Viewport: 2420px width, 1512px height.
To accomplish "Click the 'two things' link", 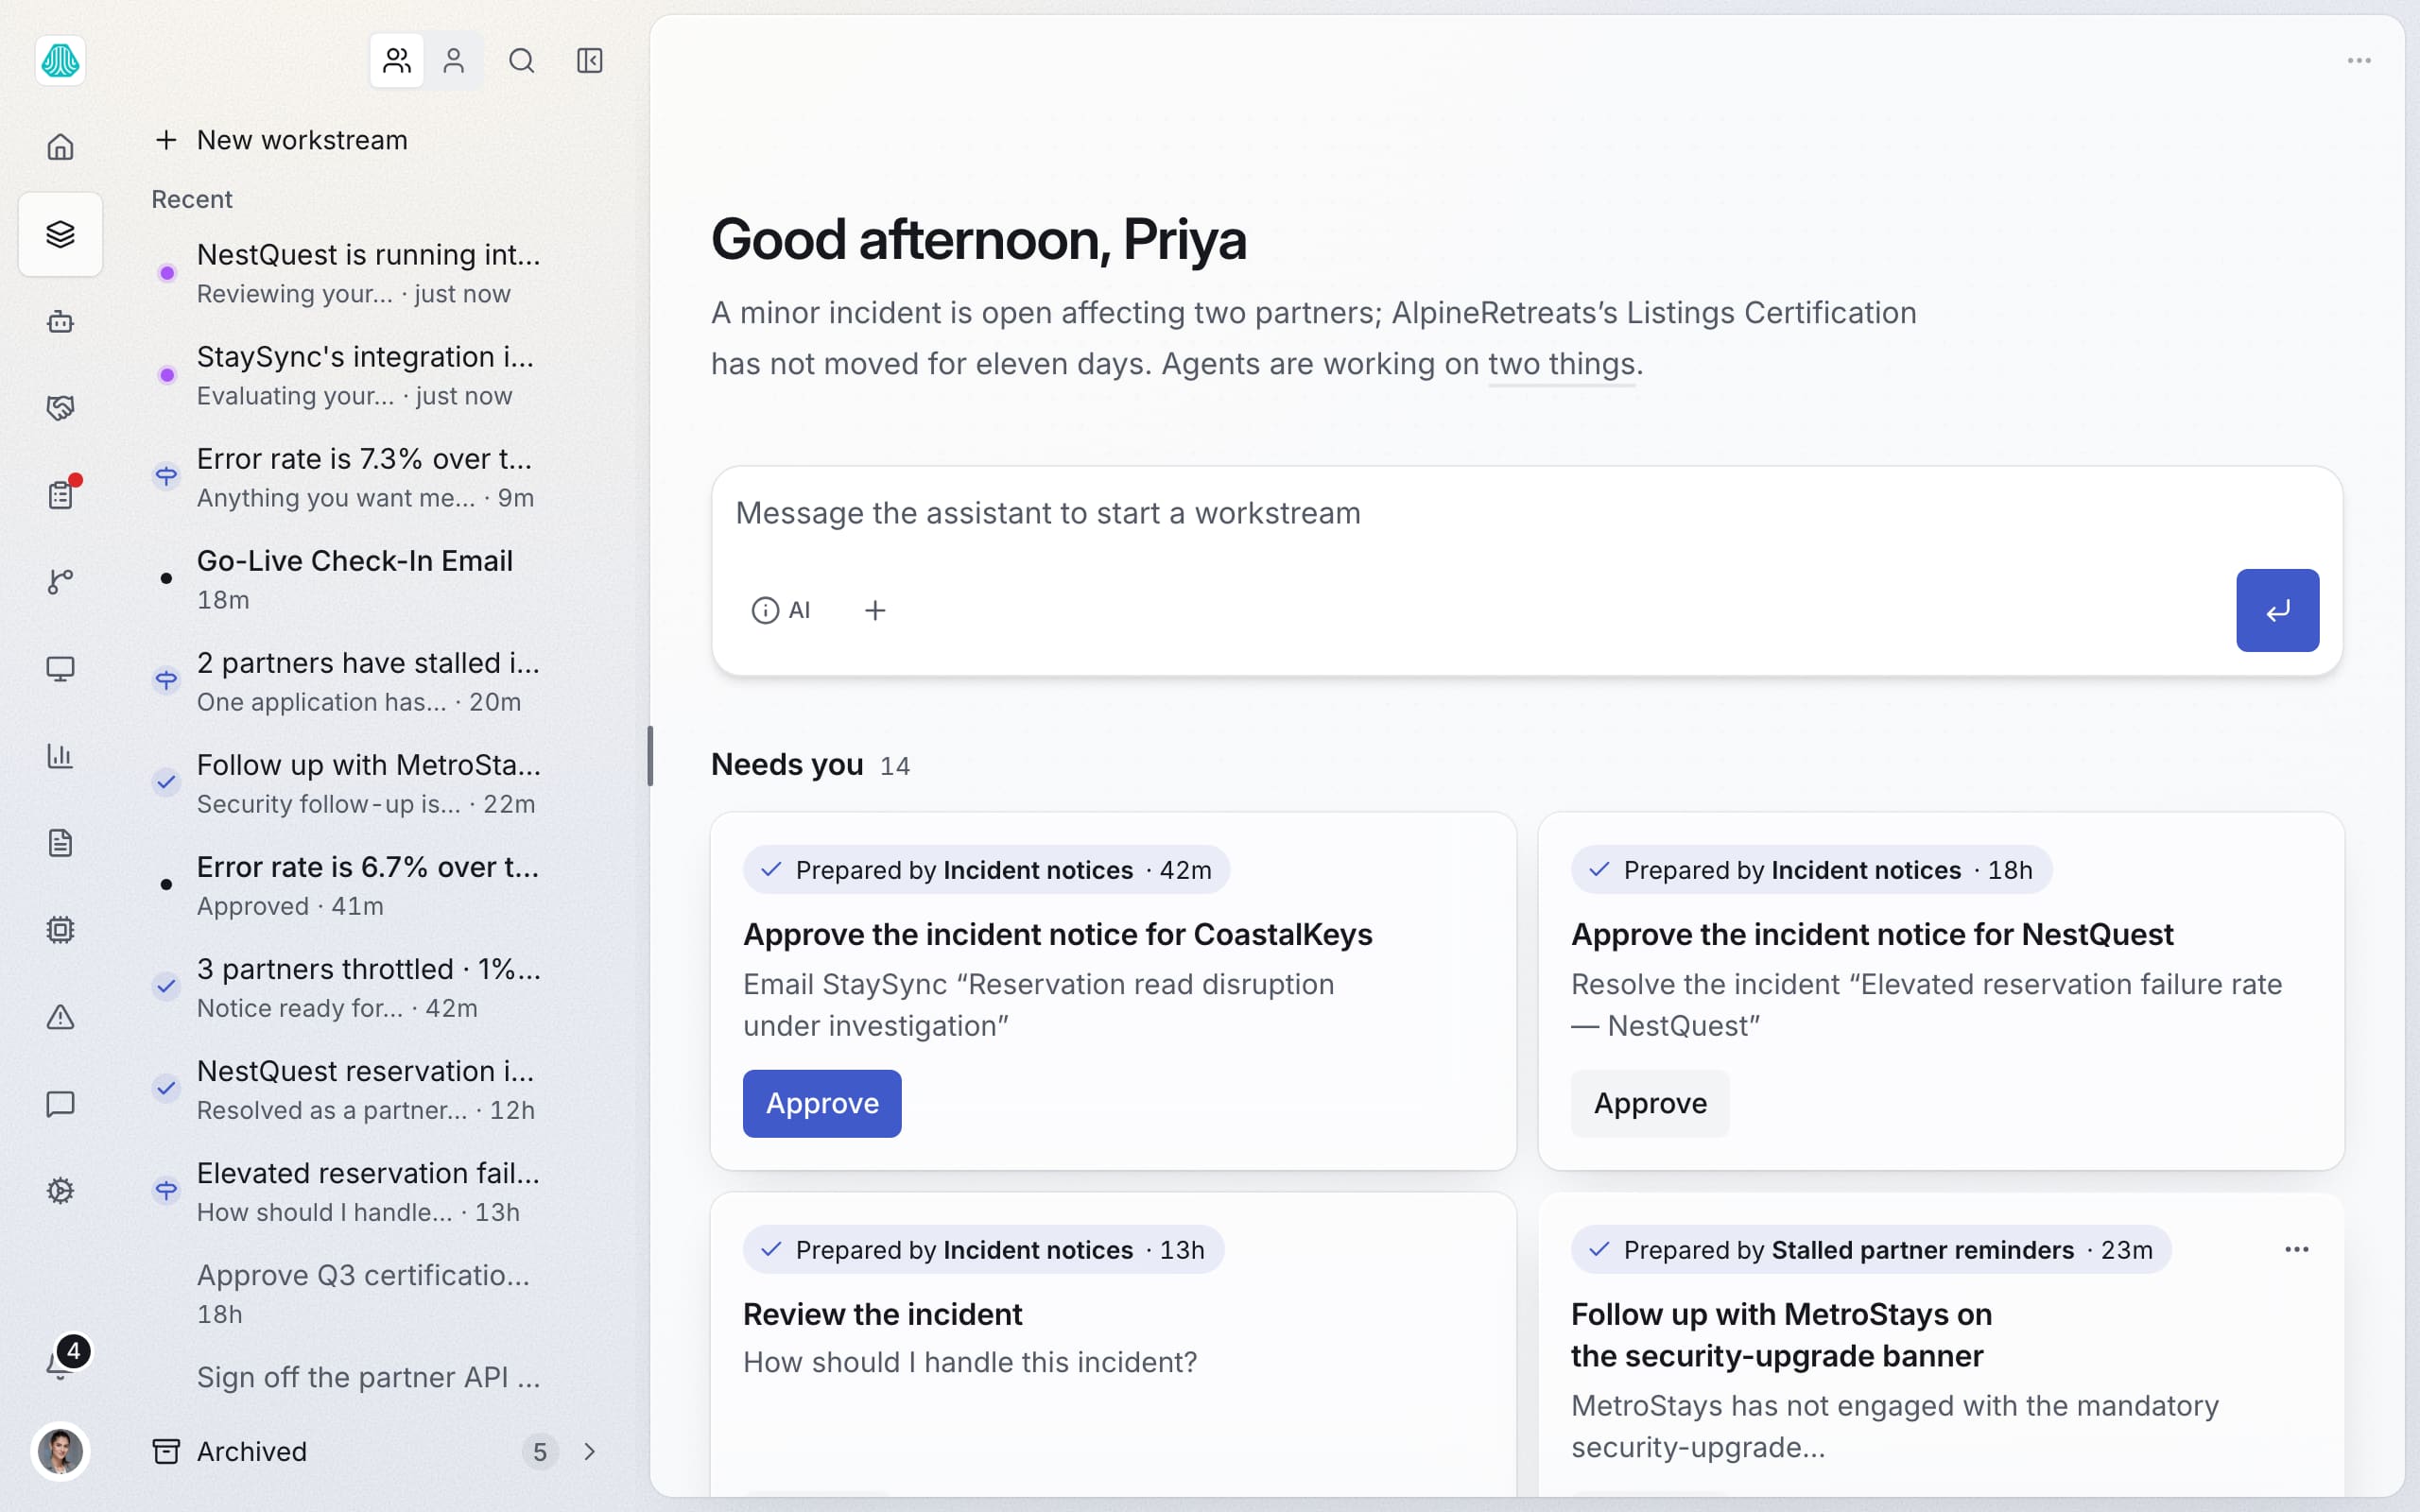I will 1561,364.
